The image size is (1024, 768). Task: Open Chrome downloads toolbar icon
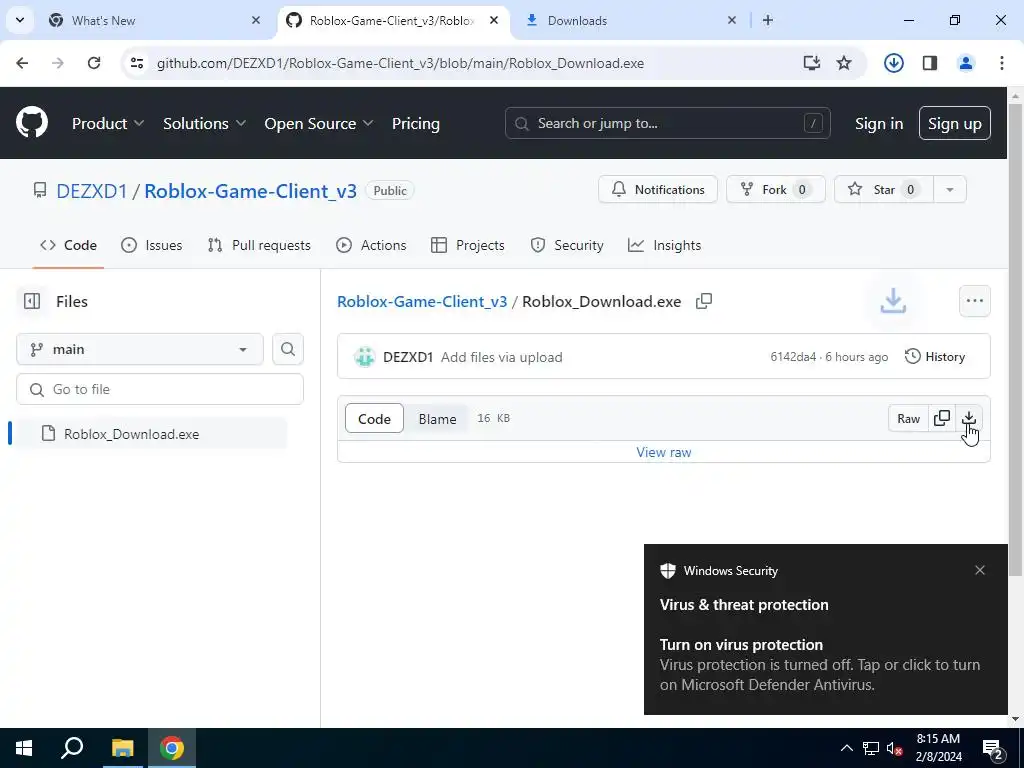tap(893, 63)
